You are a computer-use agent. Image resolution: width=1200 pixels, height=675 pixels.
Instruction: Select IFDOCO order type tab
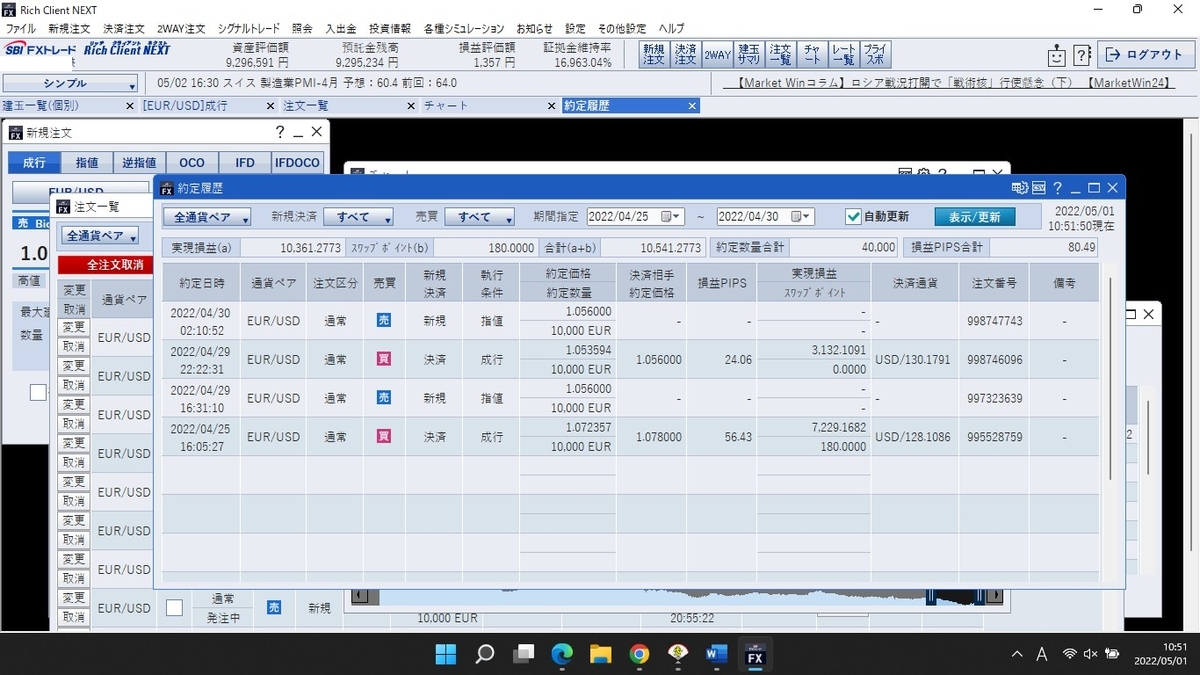297,163
